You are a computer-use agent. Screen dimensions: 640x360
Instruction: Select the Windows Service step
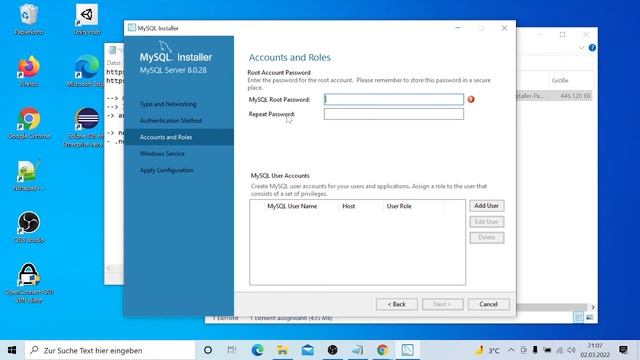coord(162,153)
